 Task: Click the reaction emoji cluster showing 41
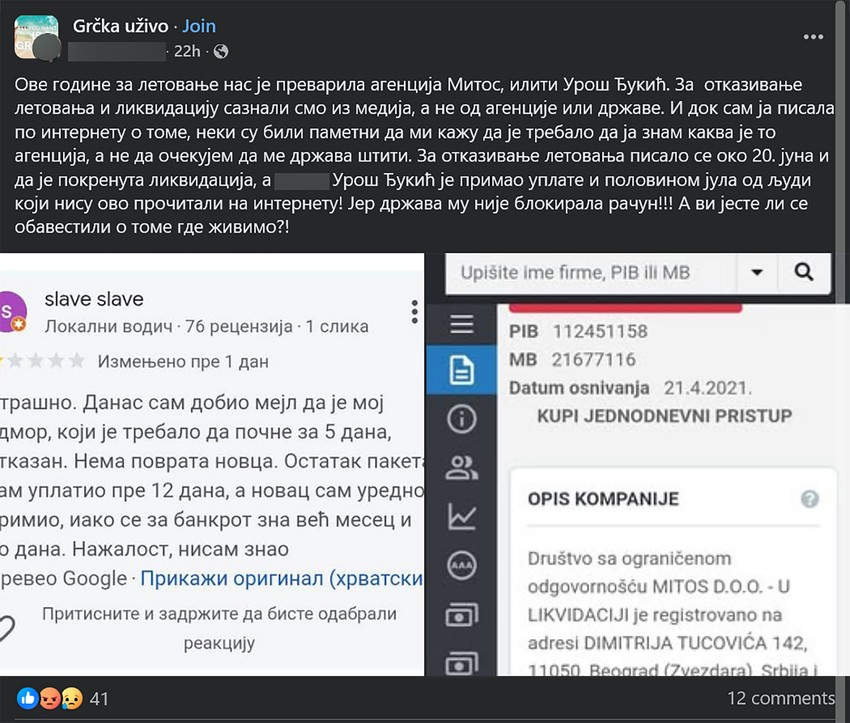tap(50, 699)
